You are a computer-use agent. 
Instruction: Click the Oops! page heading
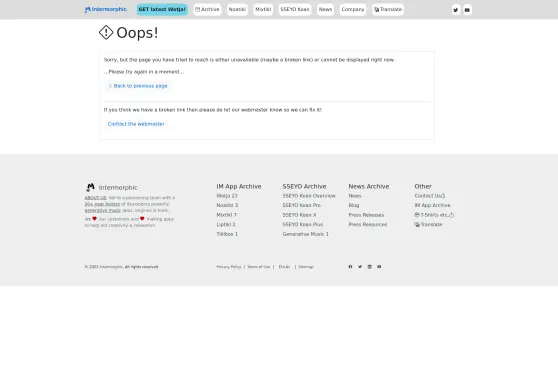coord(137,33)
